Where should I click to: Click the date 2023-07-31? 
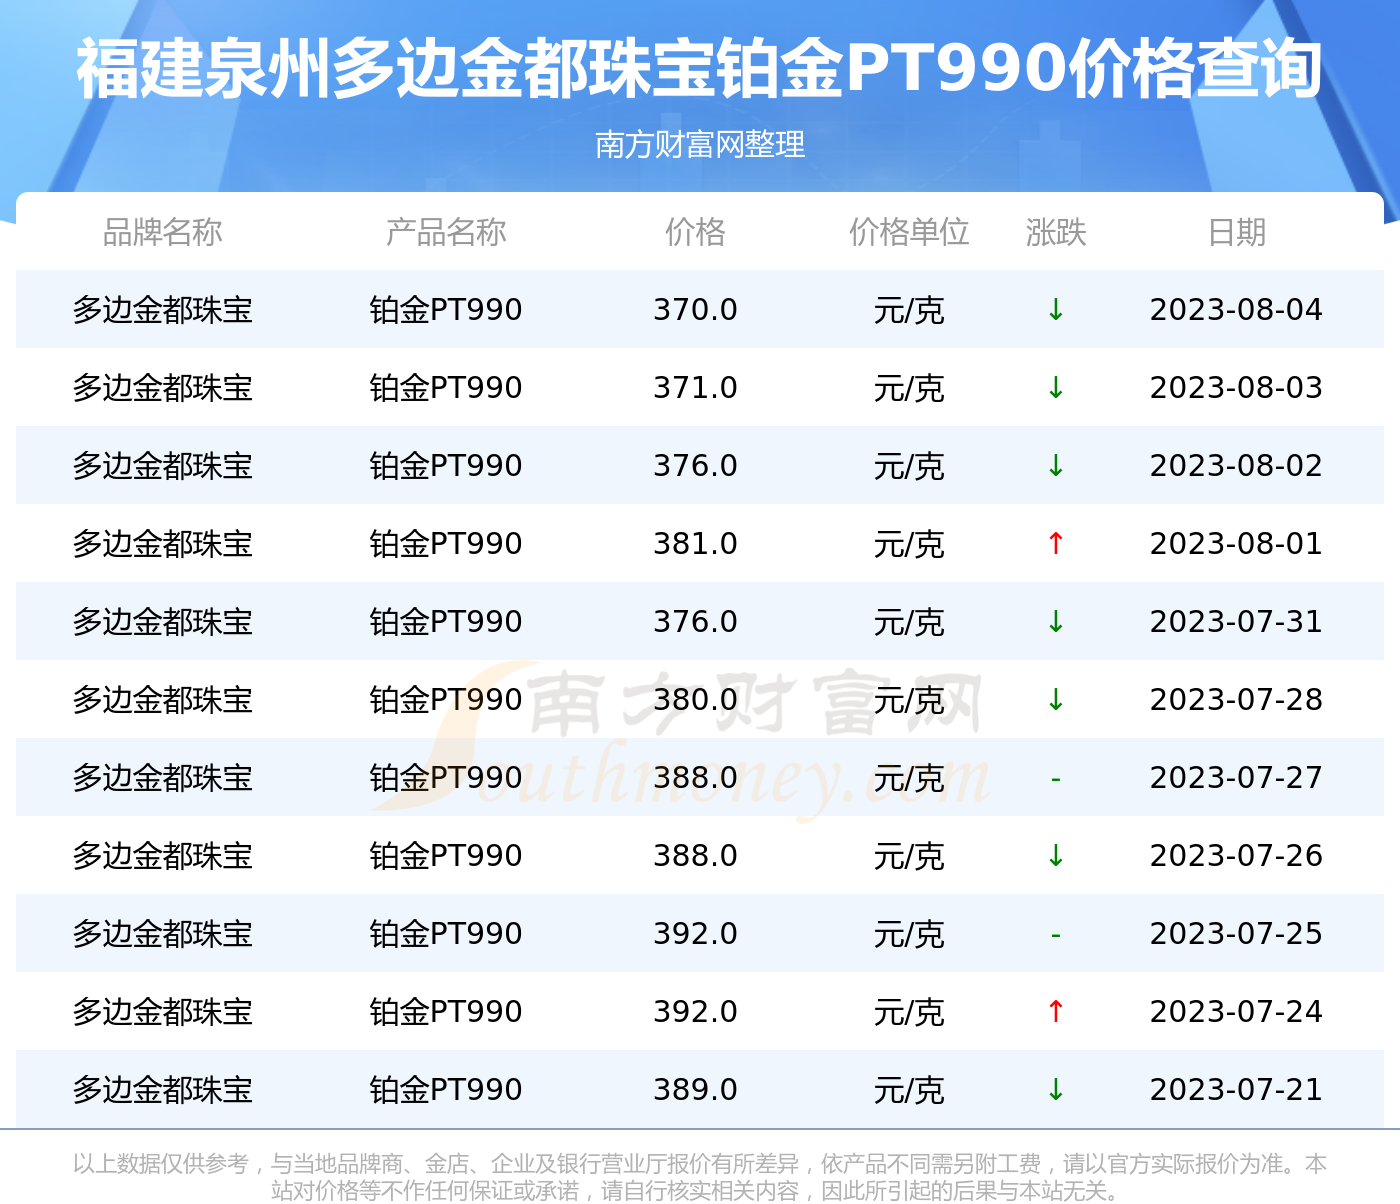coord(1236,622)
